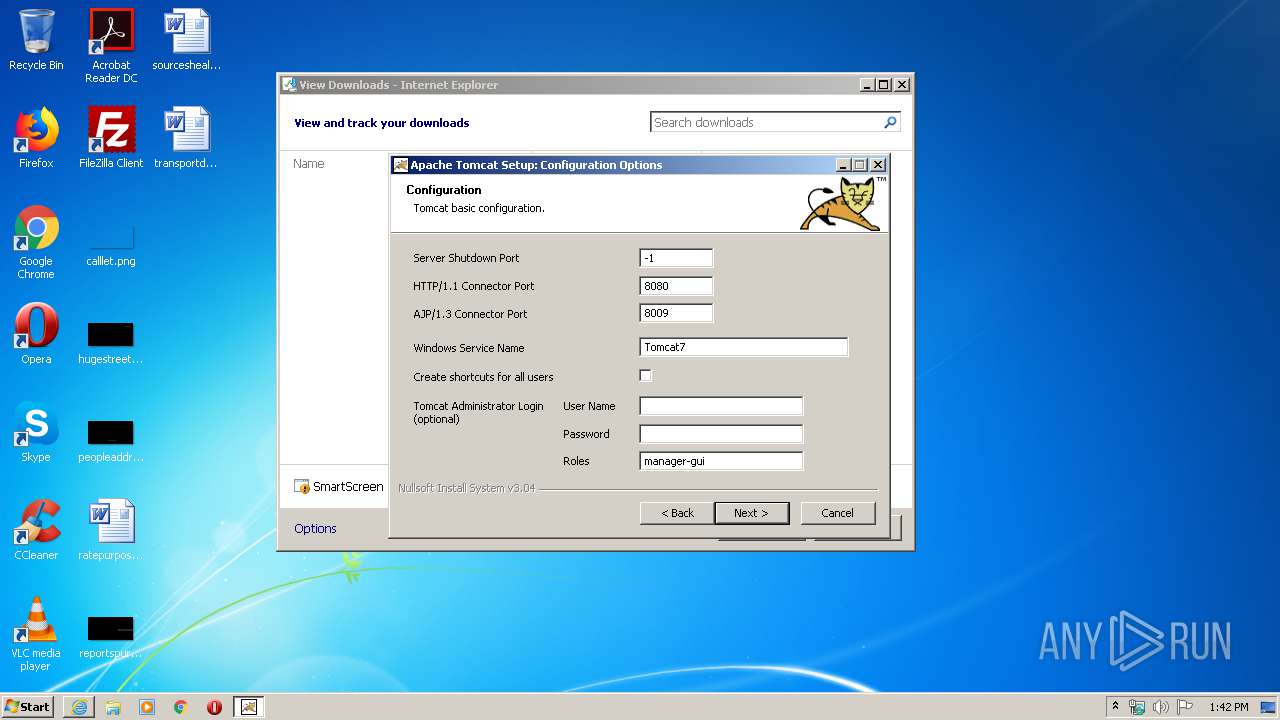Launch CCleaner desktop shortcut
This screenshot has height=720, width=1280.
tap(36, 530)
